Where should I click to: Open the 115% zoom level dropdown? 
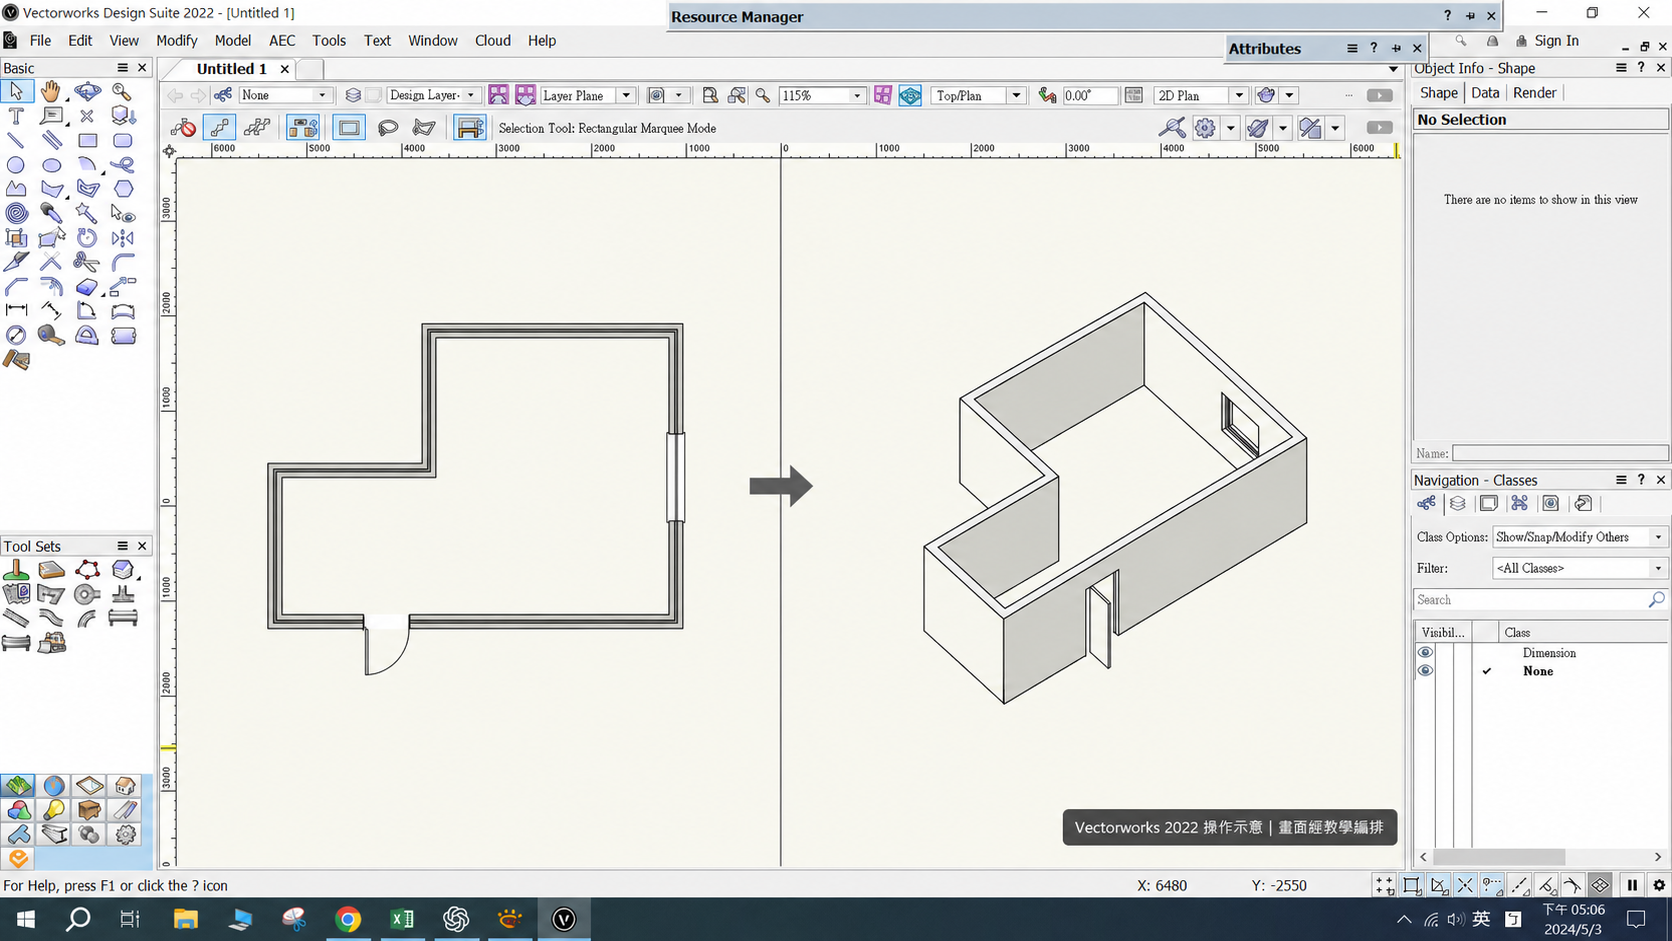[821, 95]
